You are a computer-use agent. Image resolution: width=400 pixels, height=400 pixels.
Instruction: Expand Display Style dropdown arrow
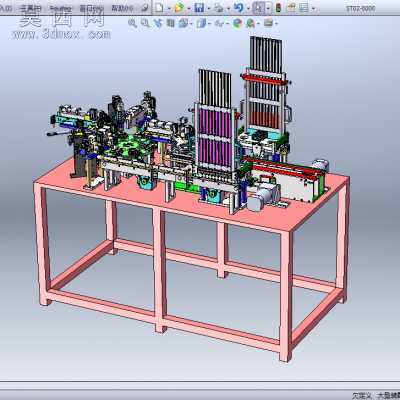coord(209,23)
